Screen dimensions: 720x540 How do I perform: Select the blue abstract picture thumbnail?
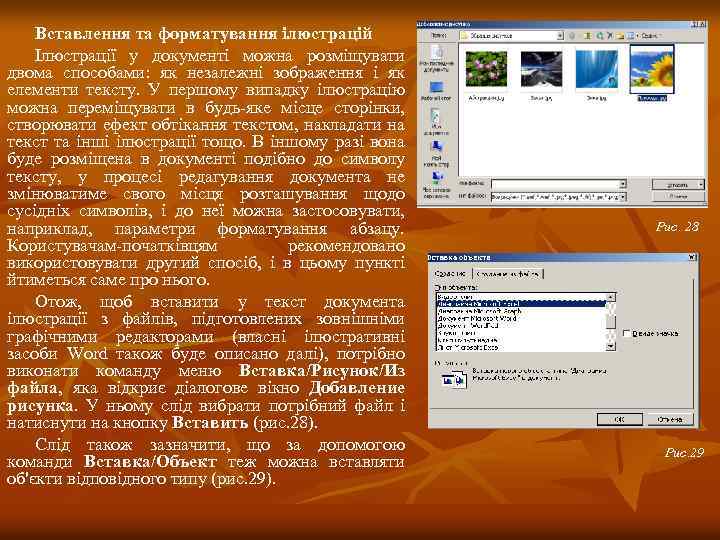tap(596, 69)
